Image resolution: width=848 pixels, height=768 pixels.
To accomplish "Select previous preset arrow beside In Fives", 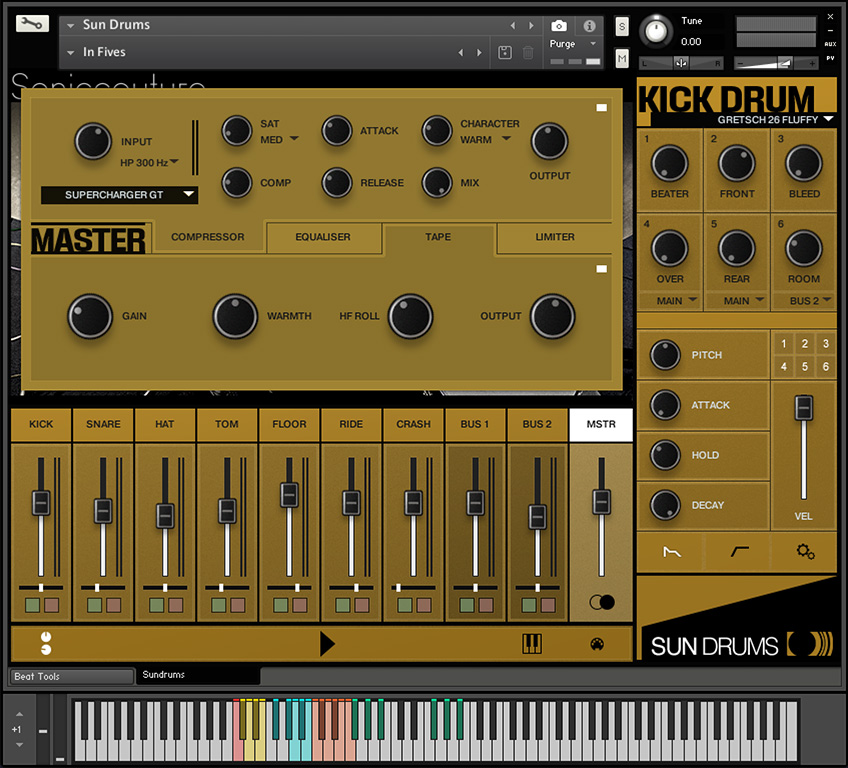I will [461, 52].
